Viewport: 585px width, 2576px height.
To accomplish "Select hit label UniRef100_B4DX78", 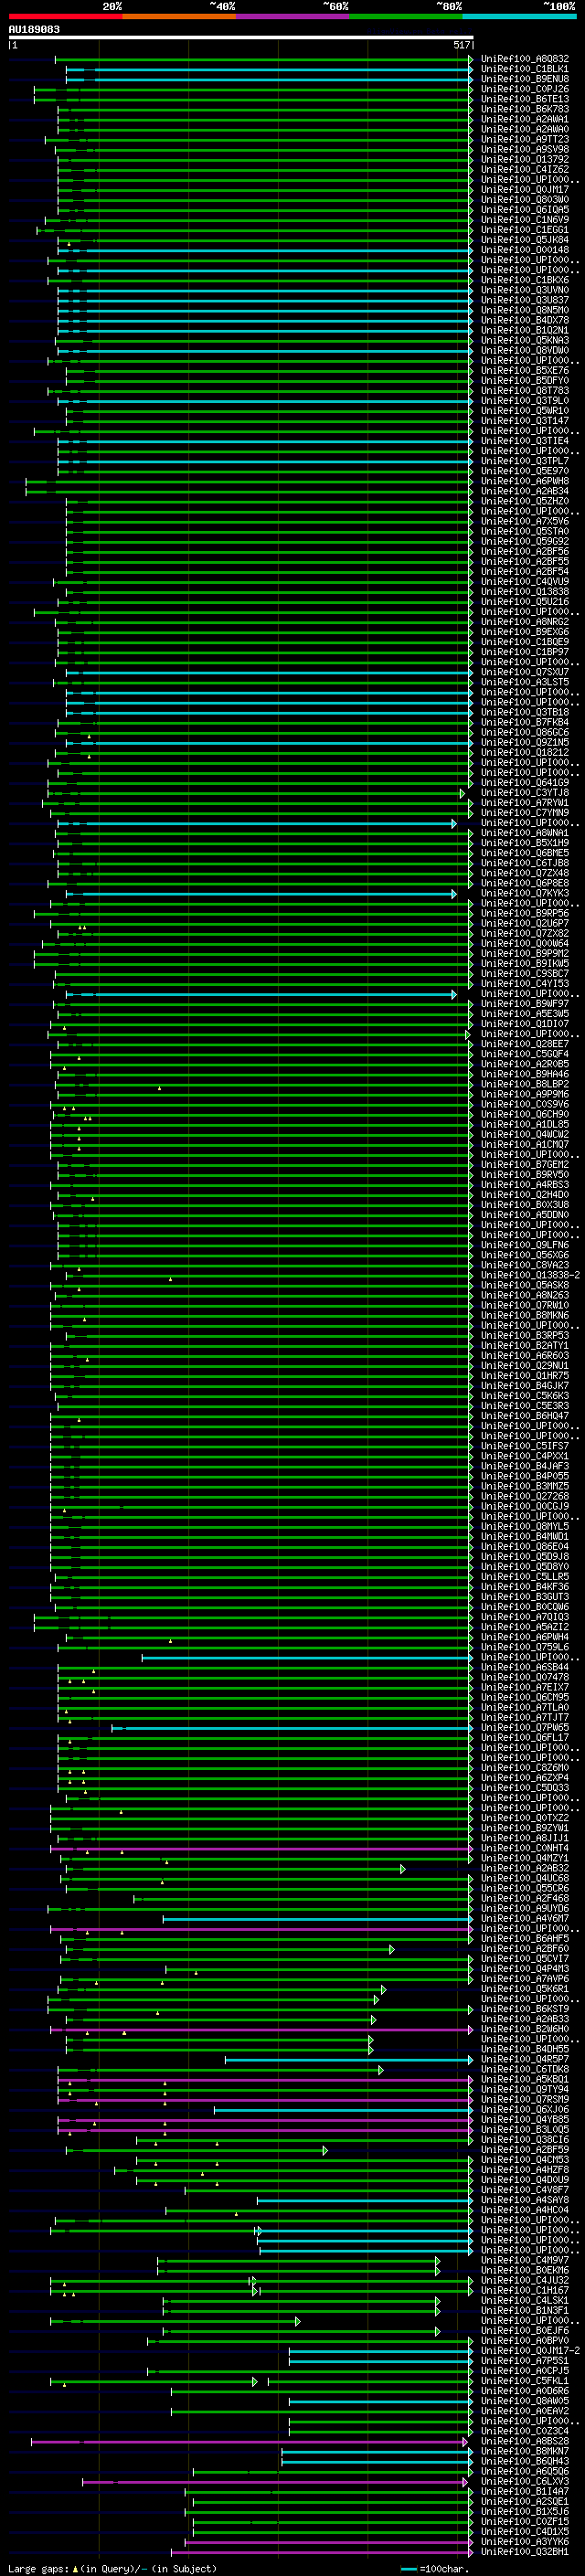I will click(x=525, y=320).
